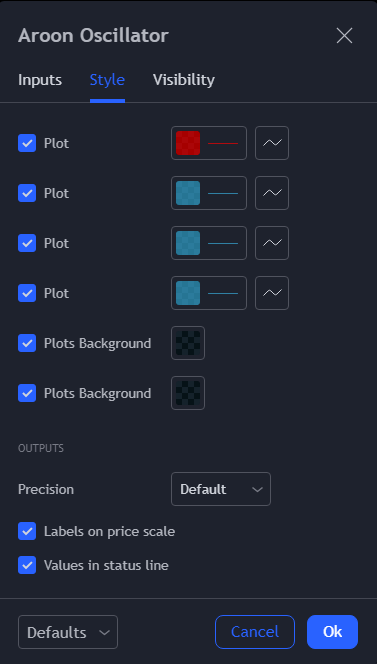Open color swatch of second Plots Background
Viewport: 377px width, 664px height.
click(188, 393)
